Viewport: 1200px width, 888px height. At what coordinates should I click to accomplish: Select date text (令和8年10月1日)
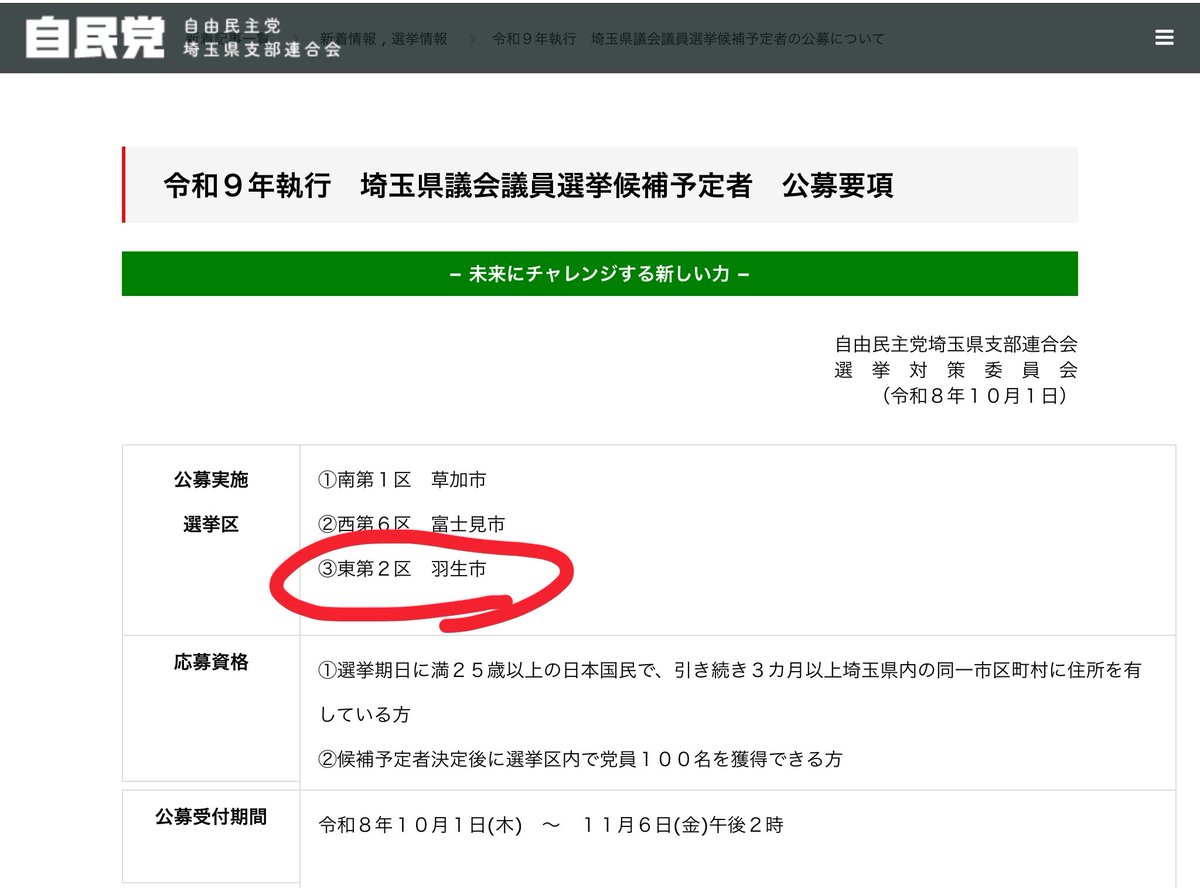point(976,395)
